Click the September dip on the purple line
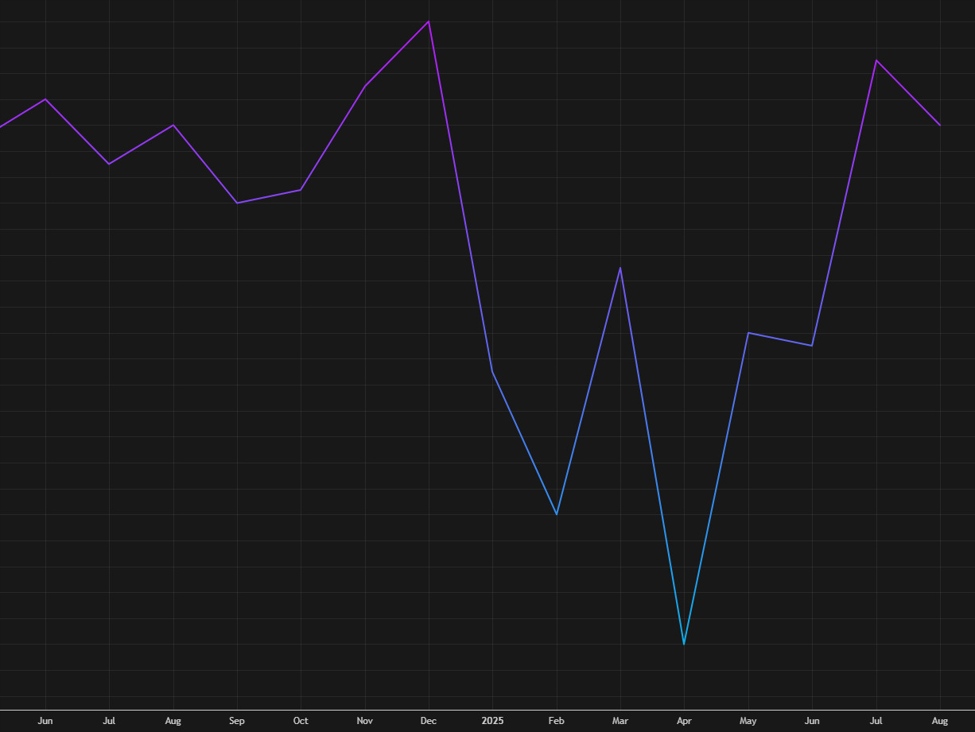 (x=237, y=203)
